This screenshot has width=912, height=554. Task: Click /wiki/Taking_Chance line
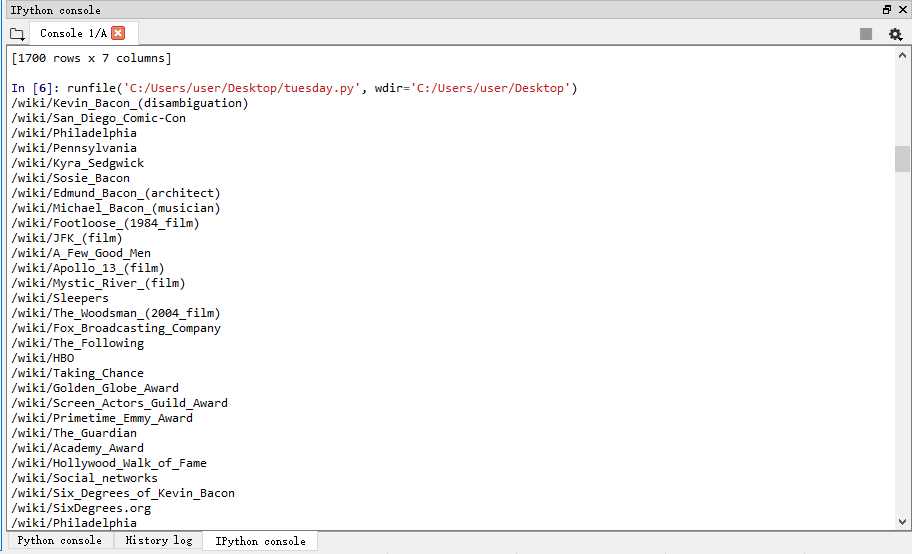77,374
